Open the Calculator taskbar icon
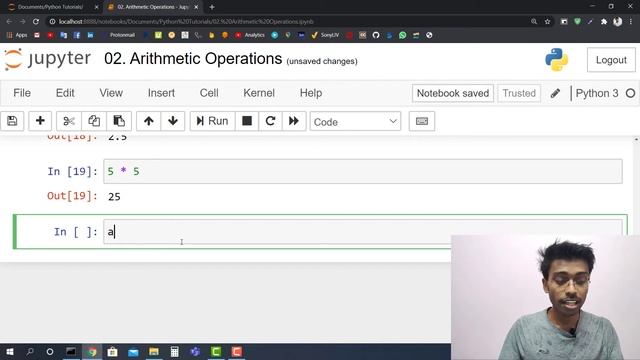 click(x=174, y=351)
